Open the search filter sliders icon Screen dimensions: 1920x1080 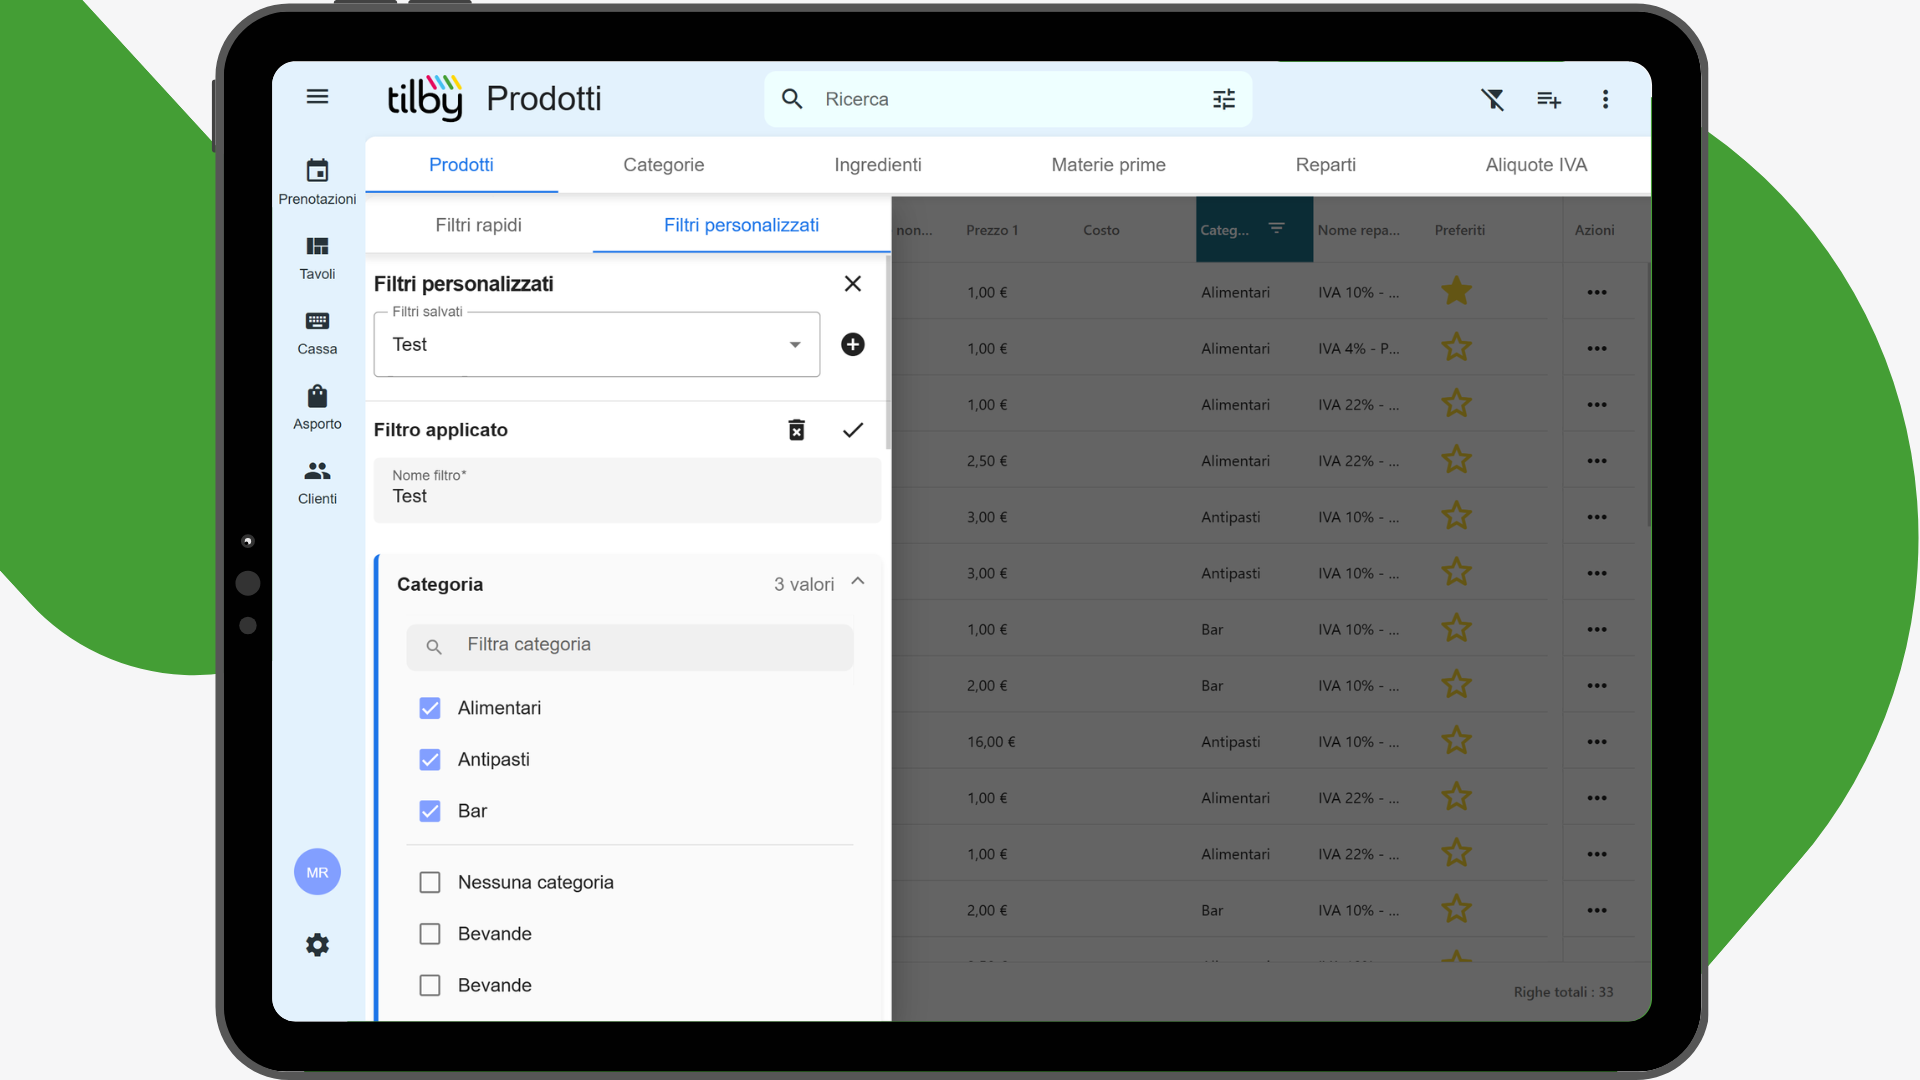click(x=1224, y=99)
